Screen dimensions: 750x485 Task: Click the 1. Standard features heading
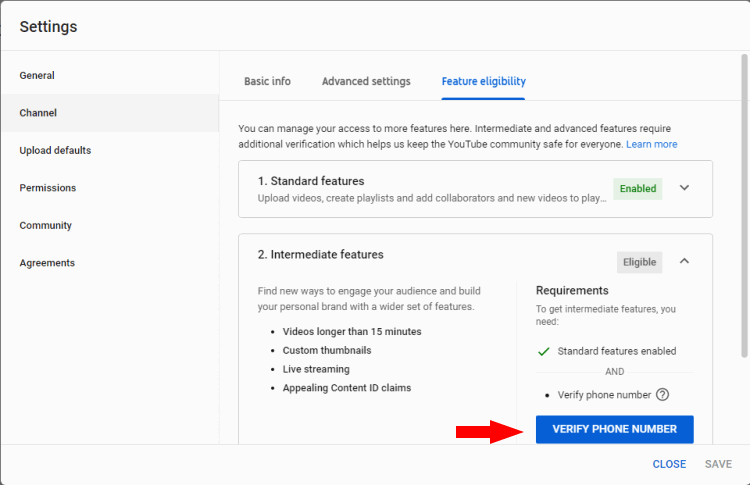[x=311, y=181]
